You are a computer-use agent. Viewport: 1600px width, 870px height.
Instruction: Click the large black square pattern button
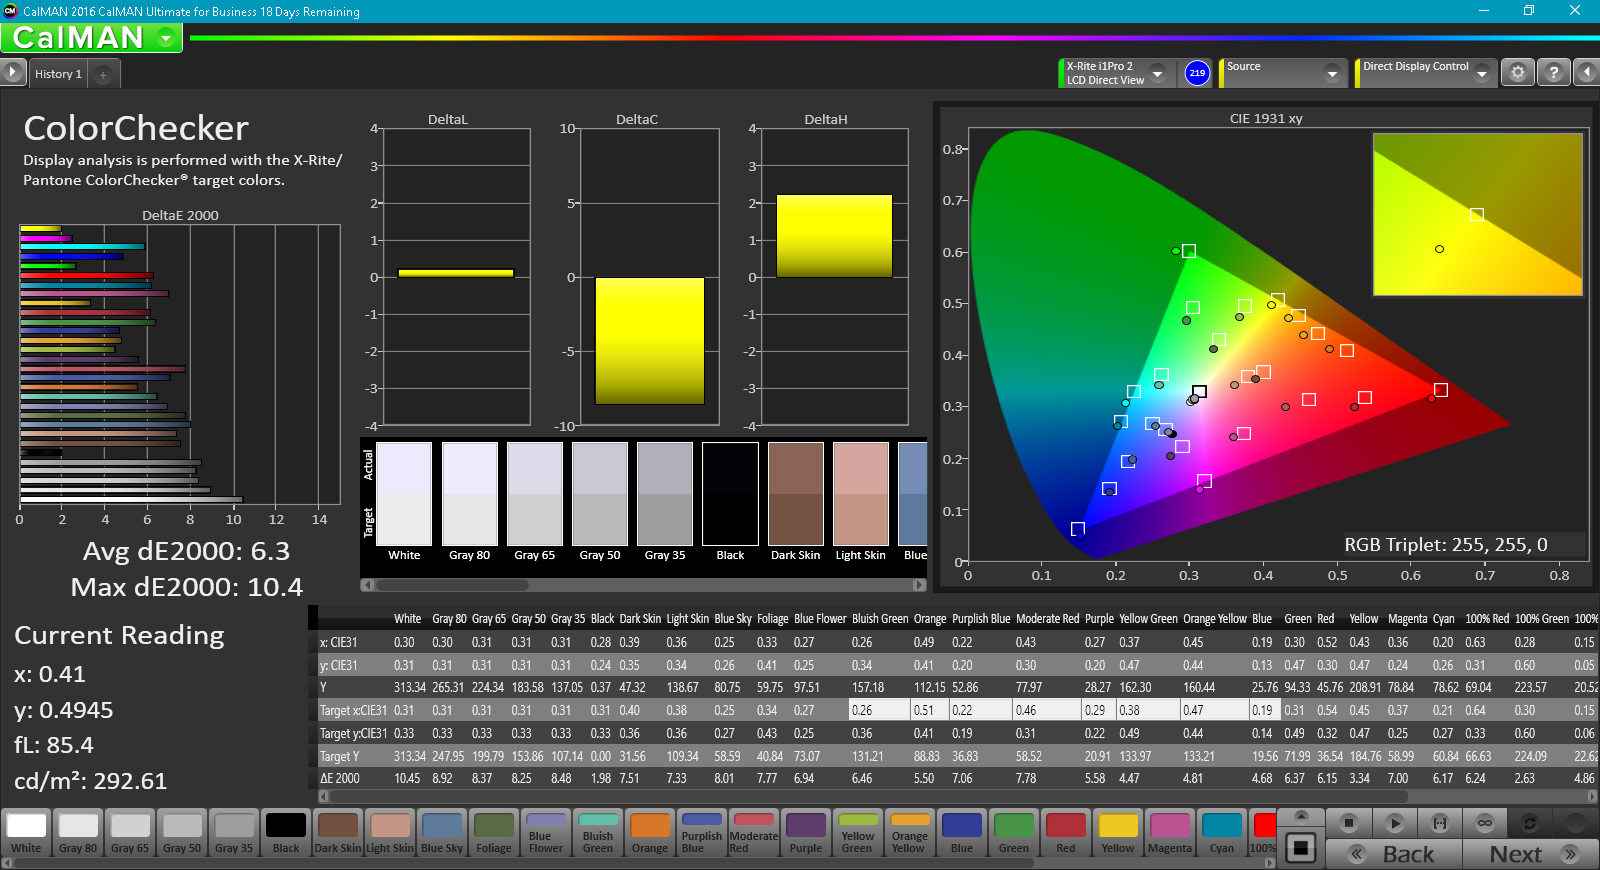[1301, 848]
